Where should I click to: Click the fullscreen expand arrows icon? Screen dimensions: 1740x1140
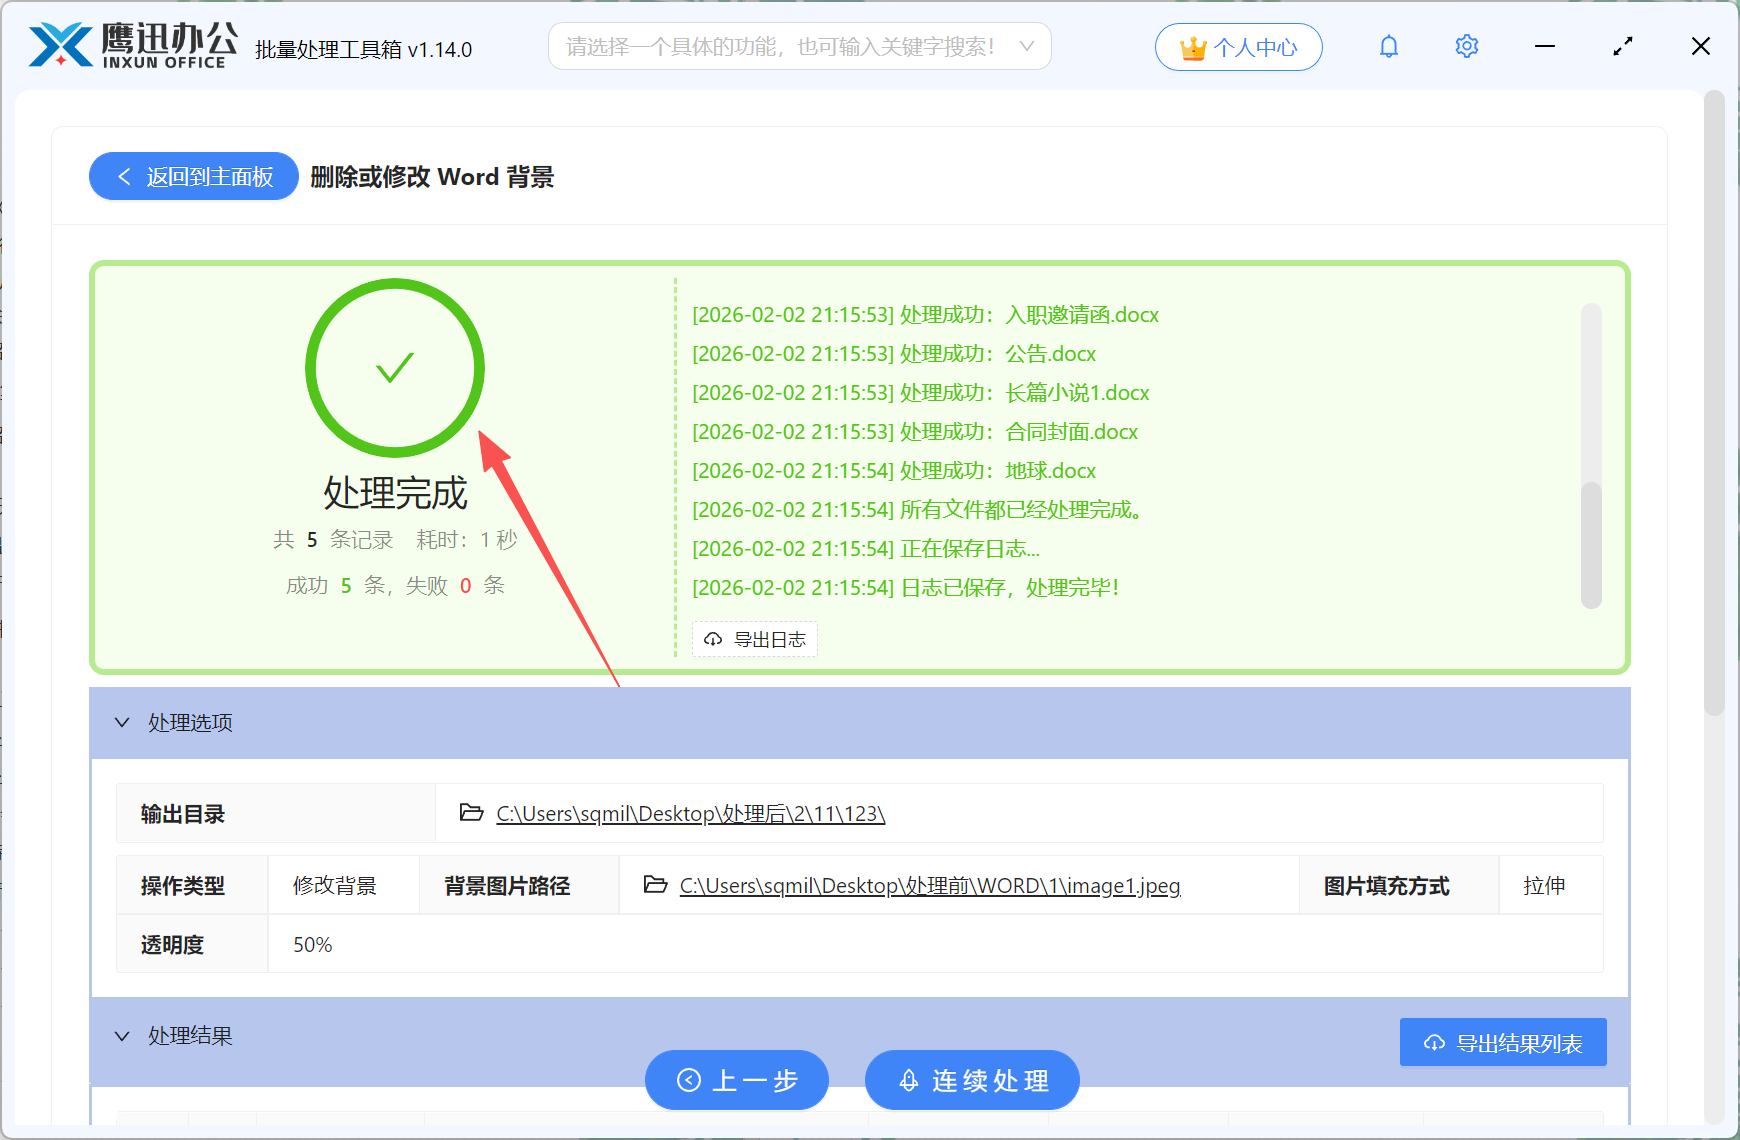tap(1623, 46)
